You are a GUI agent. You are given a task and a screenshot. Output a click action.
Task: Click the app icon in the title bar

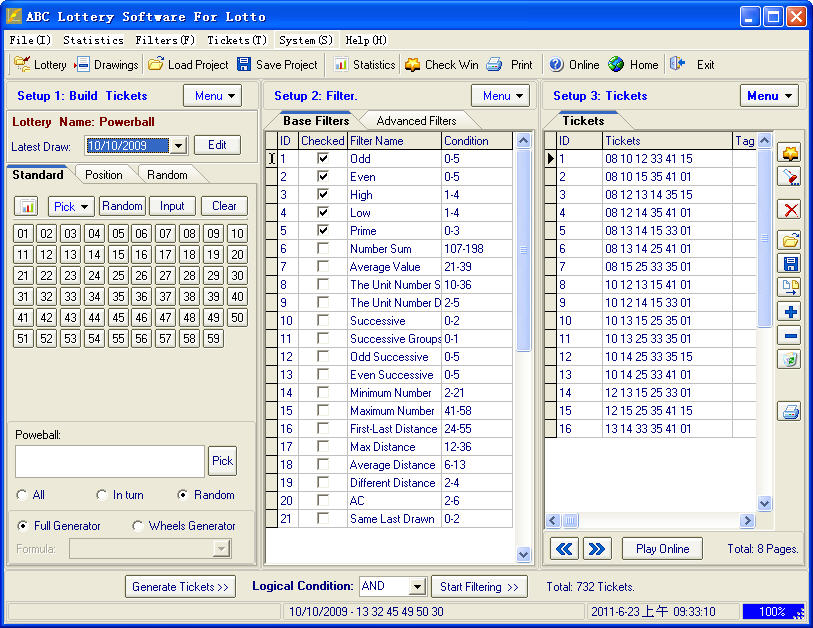(13, 16)
